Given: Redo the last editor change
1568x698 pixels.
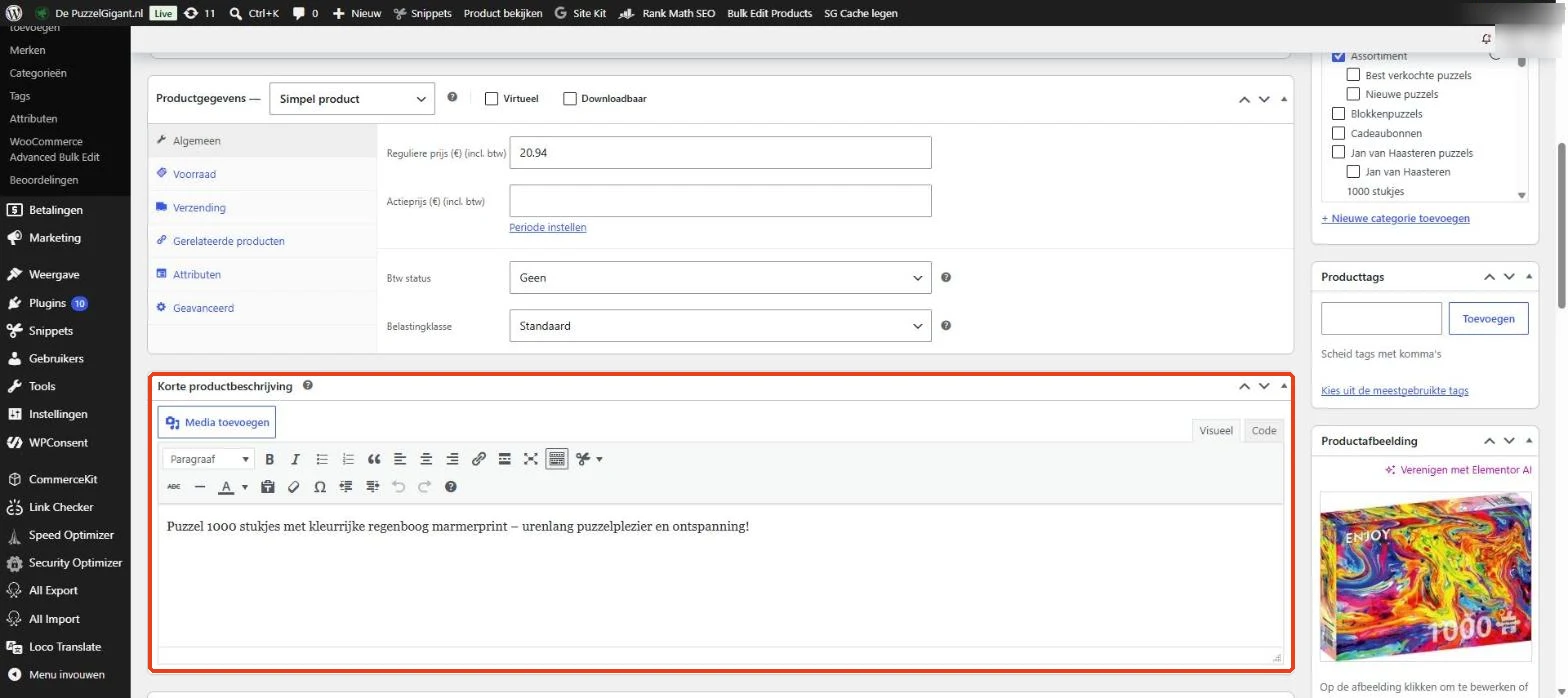Looking at the screenshot, I should tap(425, 487).
